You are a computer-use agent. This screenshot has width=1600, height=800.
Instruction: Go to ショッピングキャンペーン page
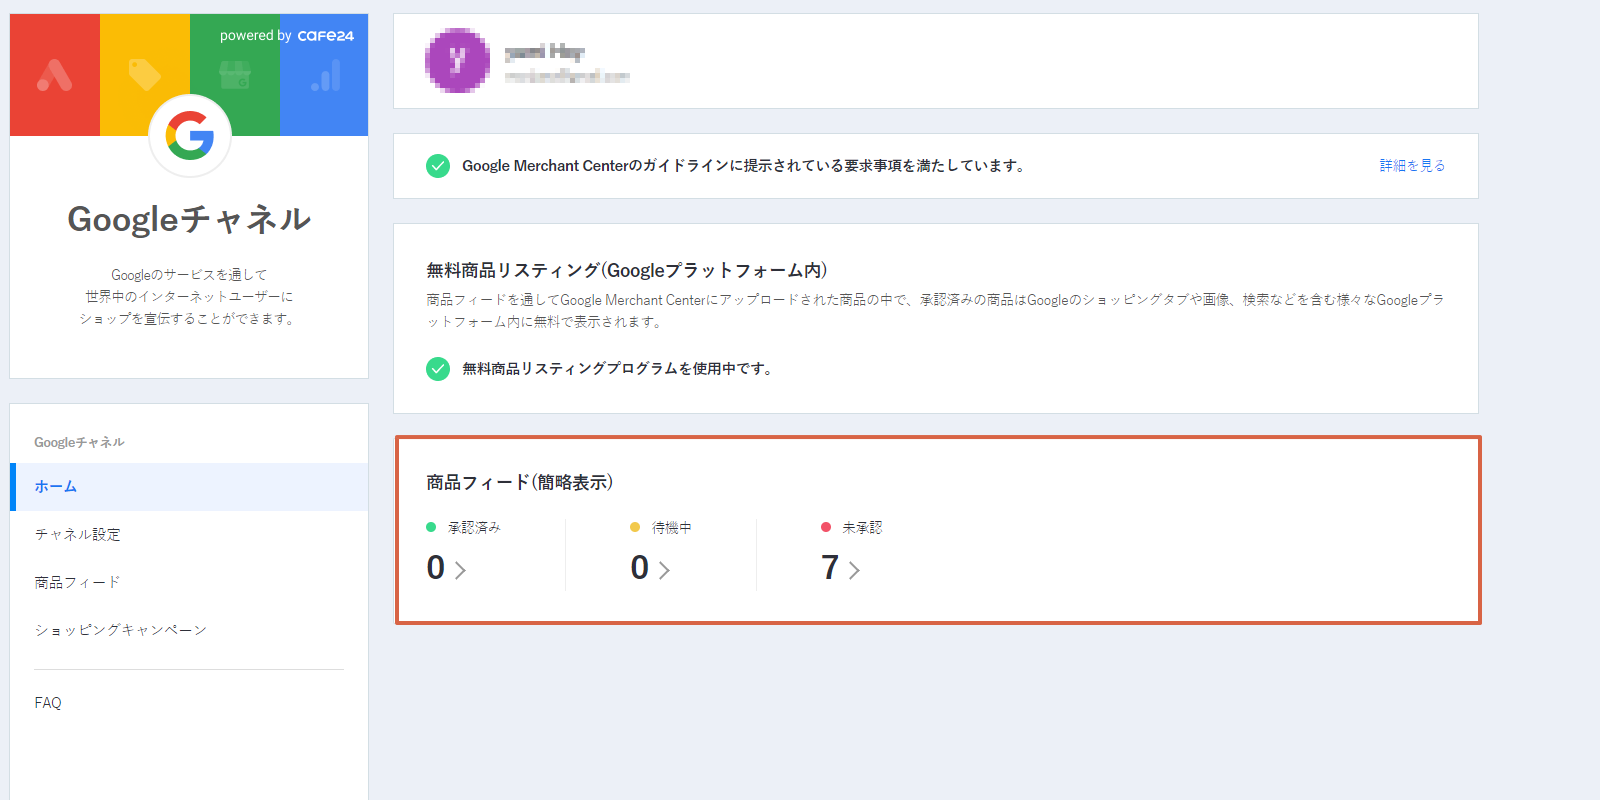(189, 630)
